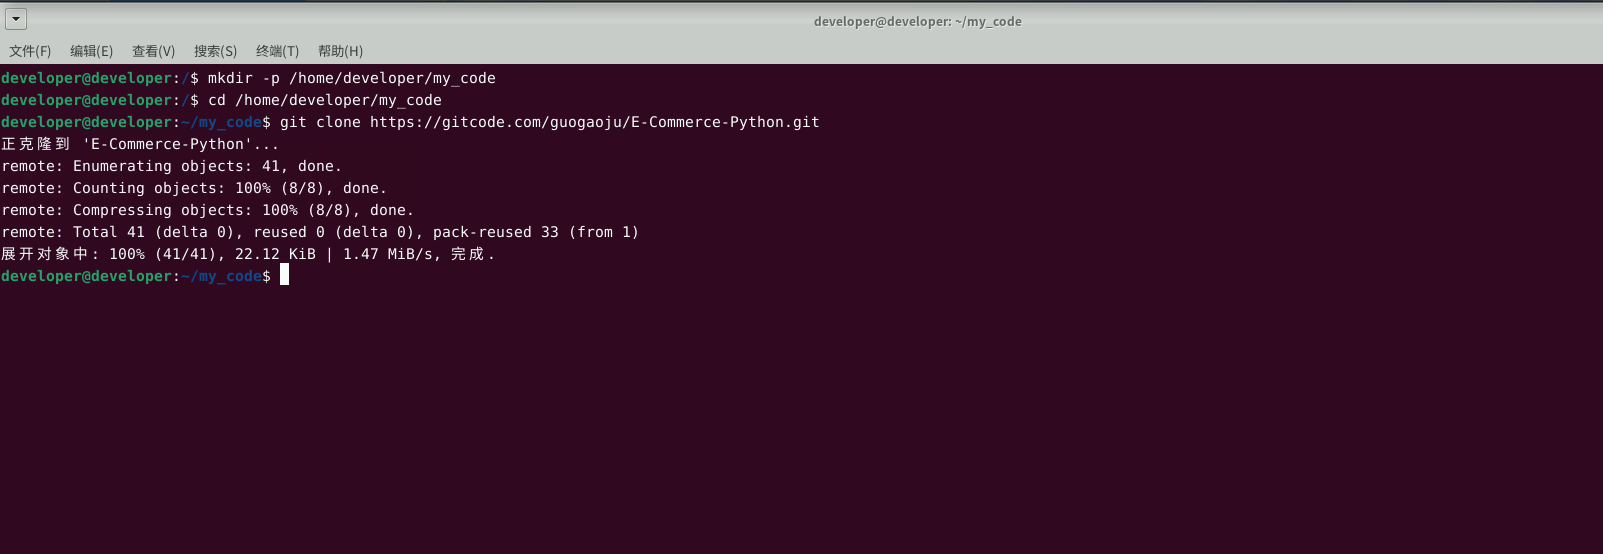Open the 文件(F) menu
The width and height of the screenshot is (1603, 554).
[30, 51]
